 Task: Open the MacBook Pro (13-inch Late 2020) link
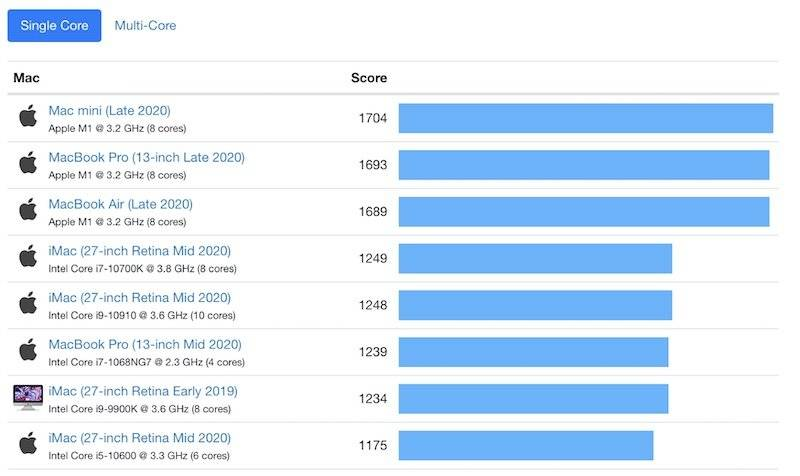coord(146,157)
